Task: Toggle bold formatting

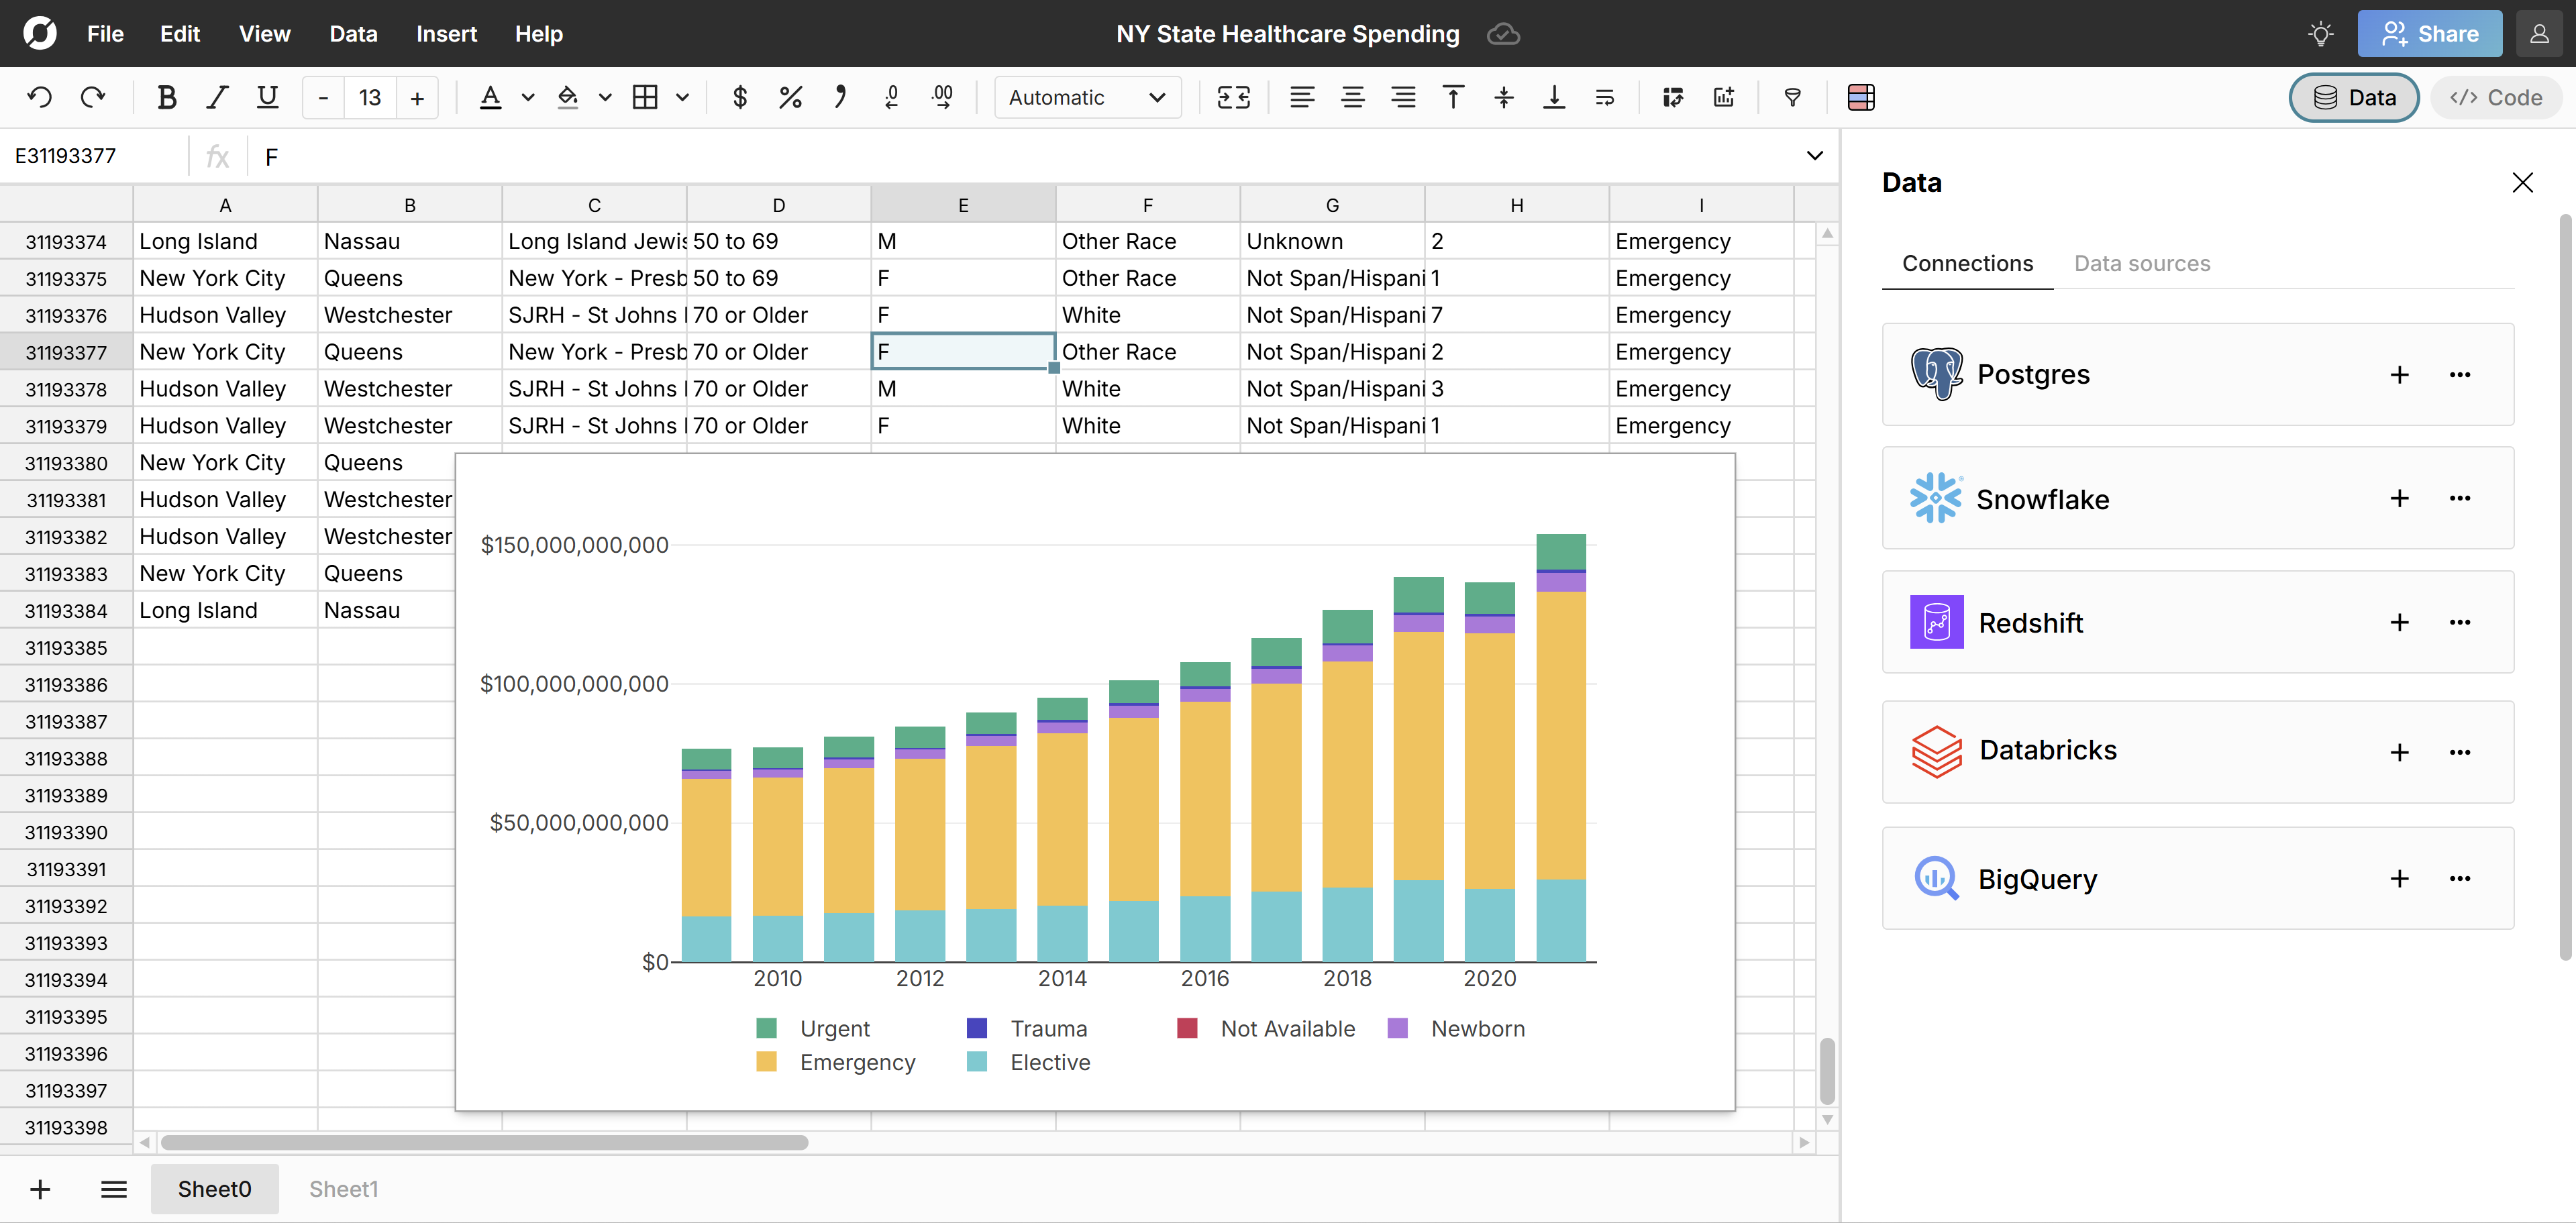Action: point(167,97)
